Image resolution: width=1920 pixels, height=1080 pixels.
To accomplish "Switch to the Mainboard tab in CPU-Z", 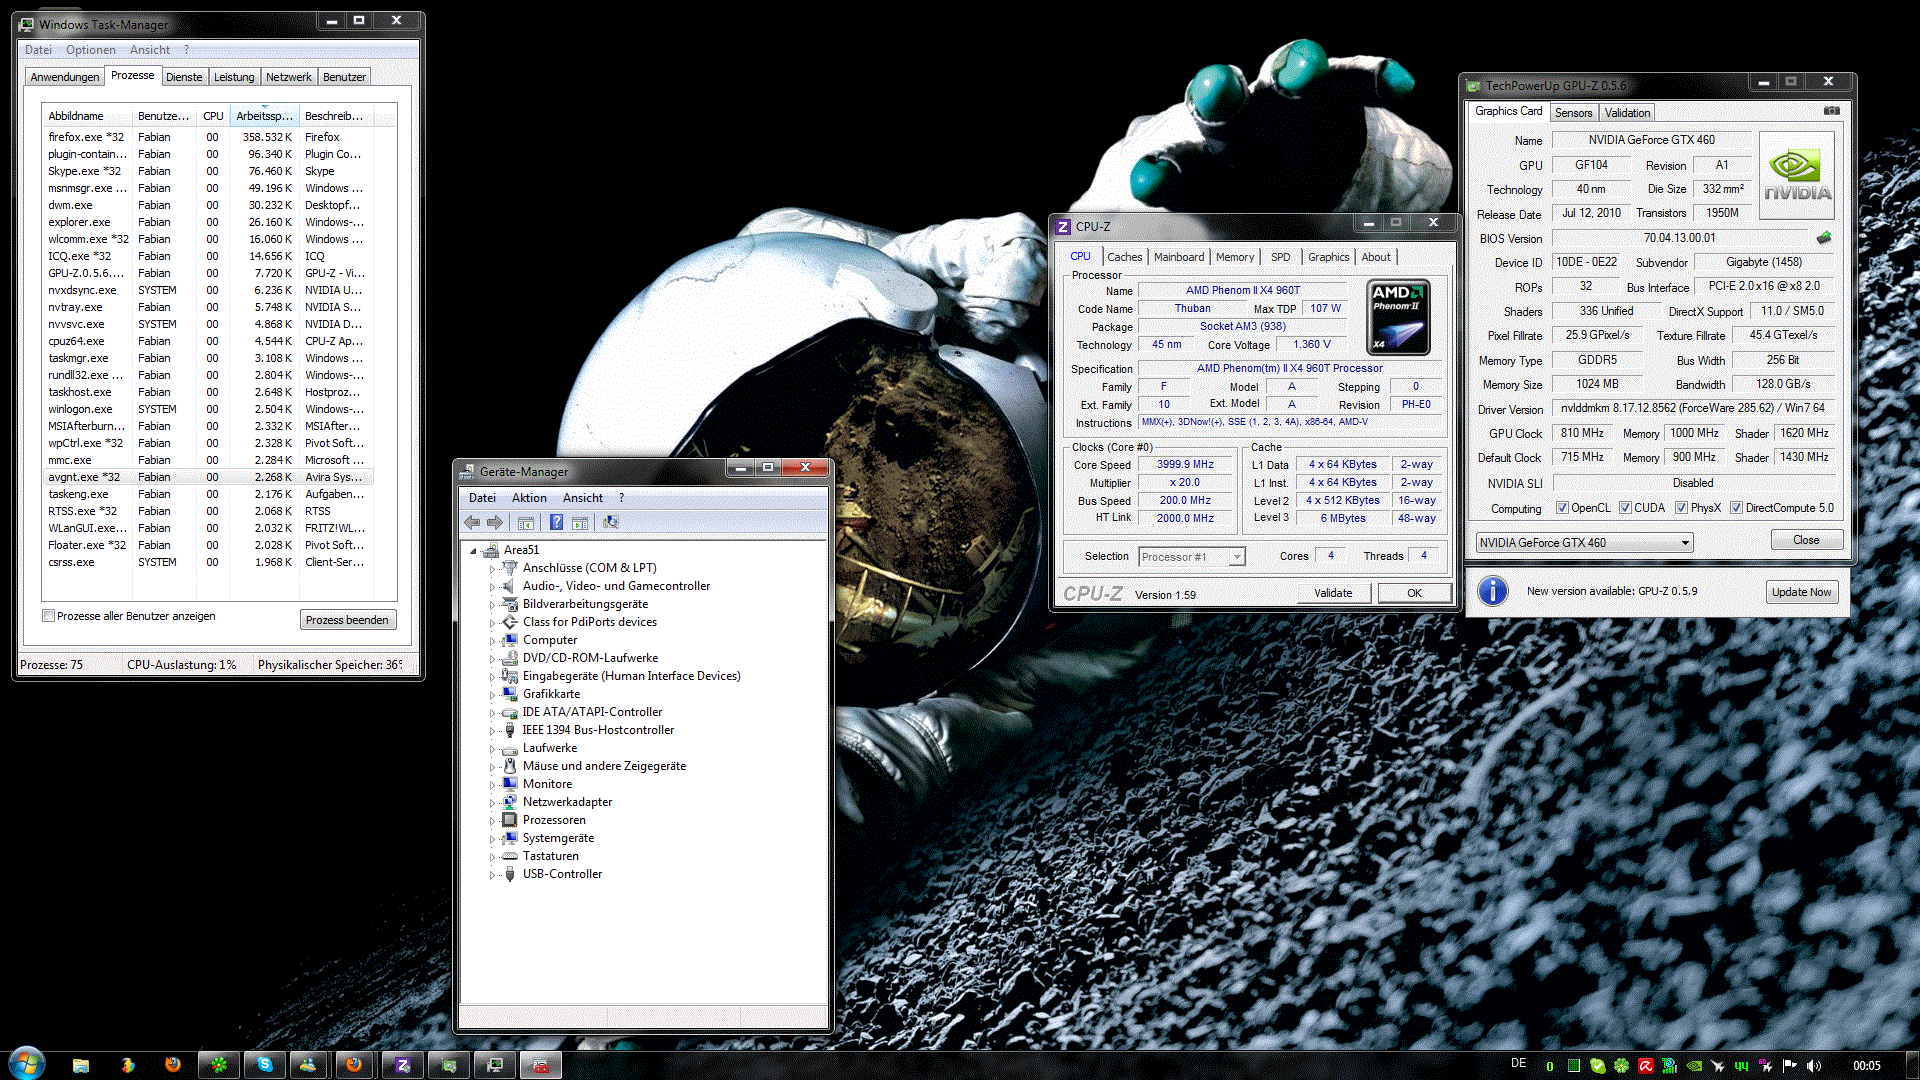I will tap(1178, 257).
